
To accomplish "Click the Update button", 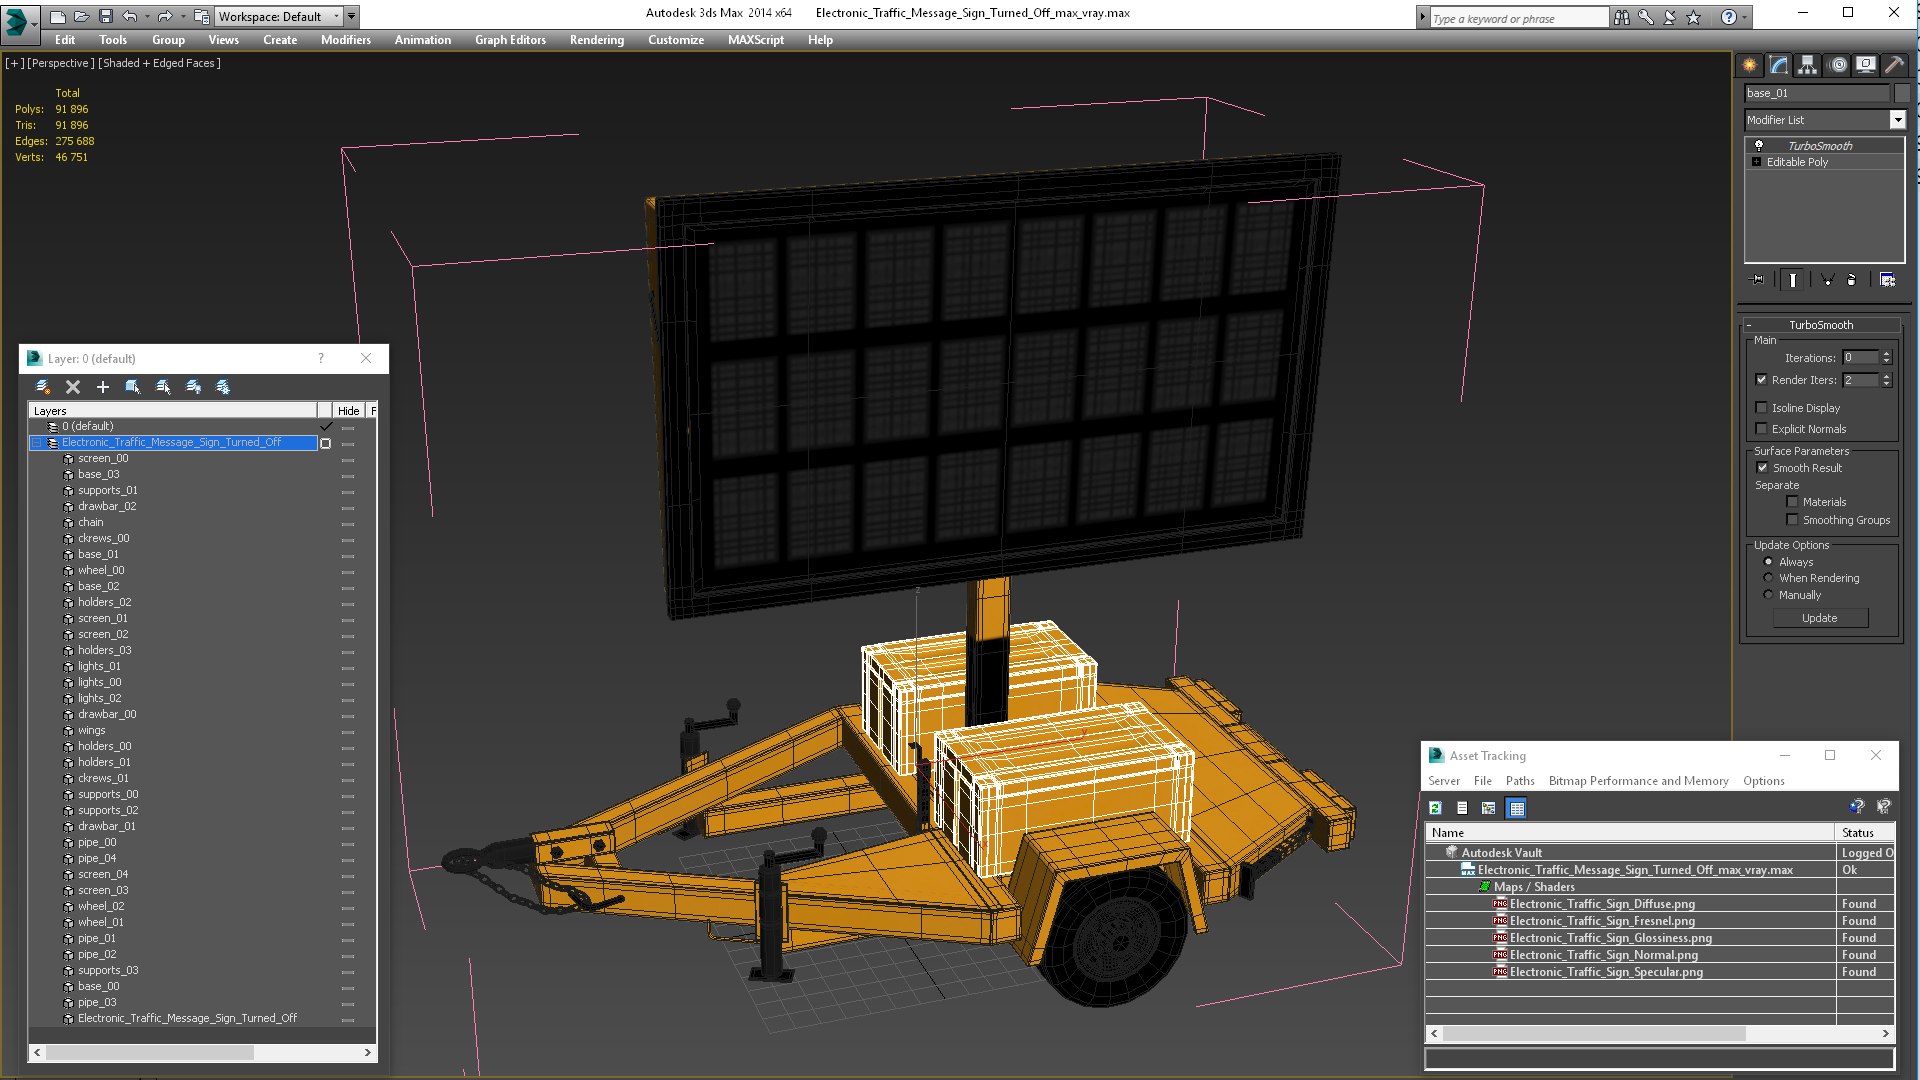I will coord(1819,618).
